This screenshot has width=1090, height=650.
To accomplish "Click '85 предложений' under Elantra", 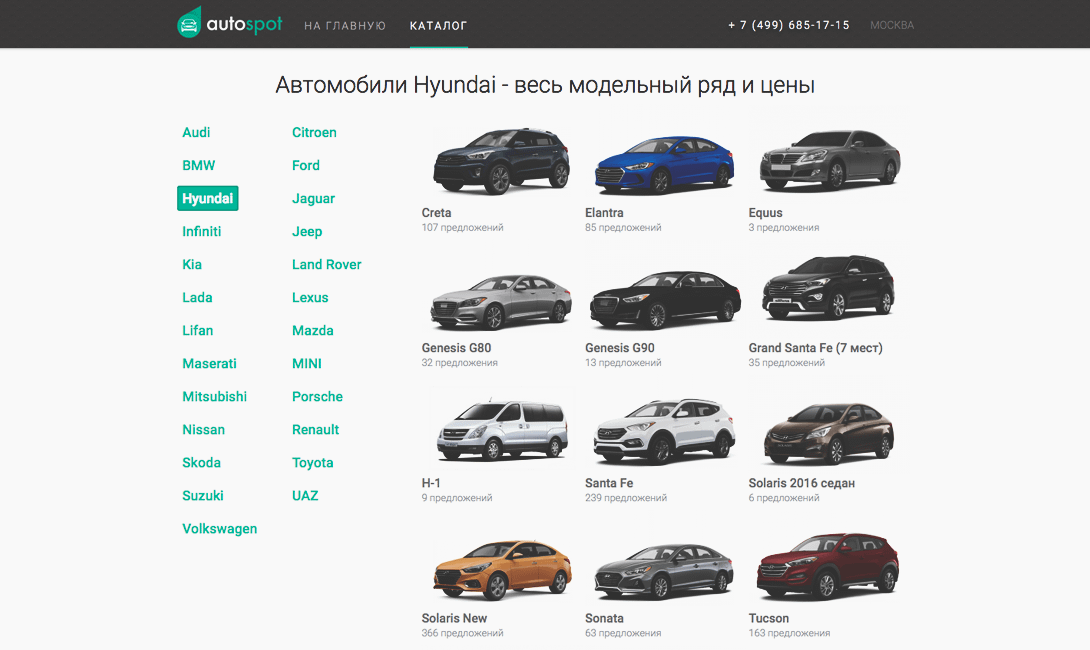I will [623, 227].
